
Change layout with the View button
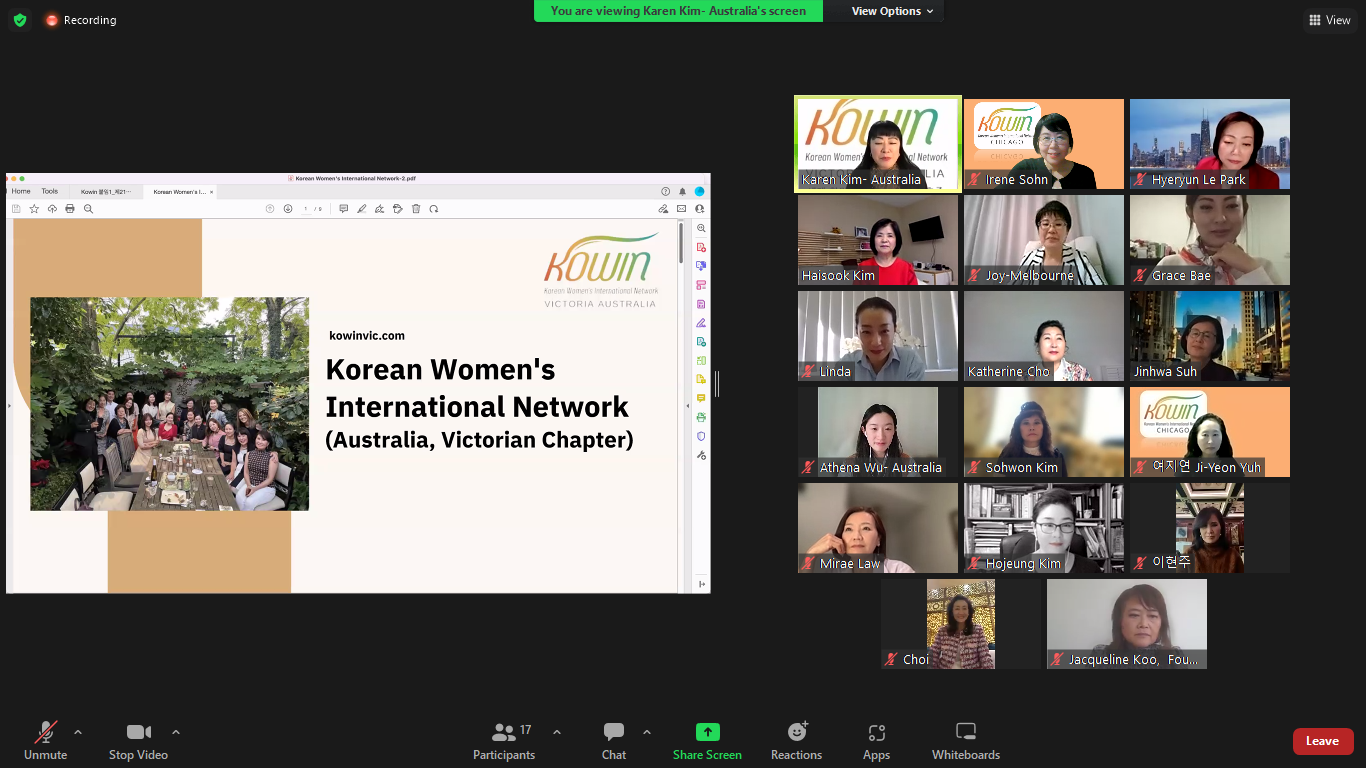click(x=1329, y=20)
